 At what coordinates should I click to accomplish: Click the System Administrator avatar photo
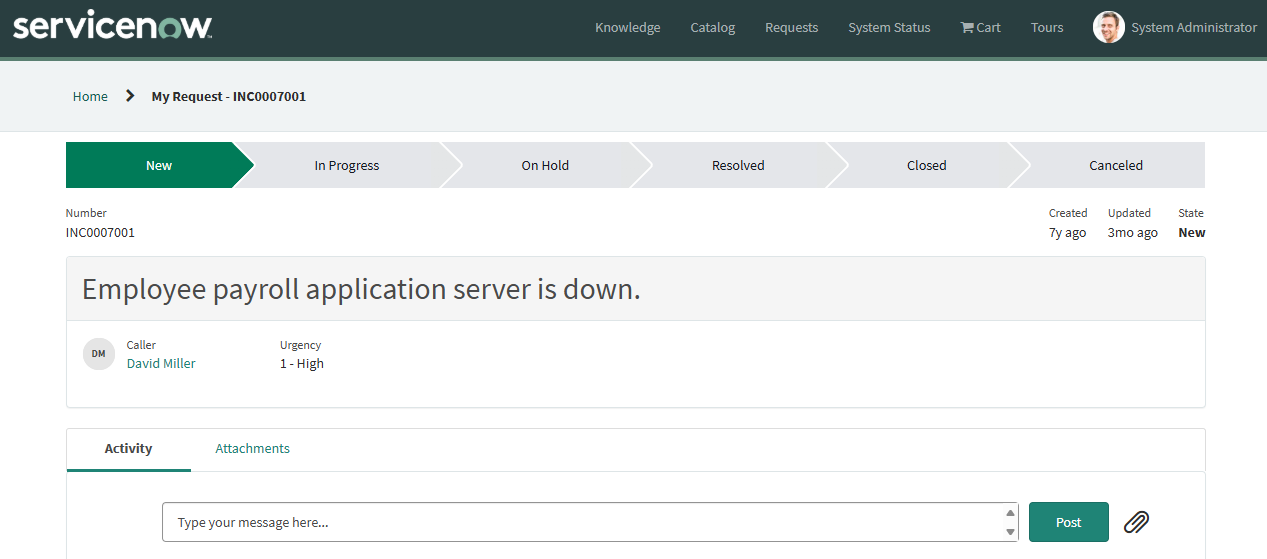pyautogui.click(x=1108, y=27)
